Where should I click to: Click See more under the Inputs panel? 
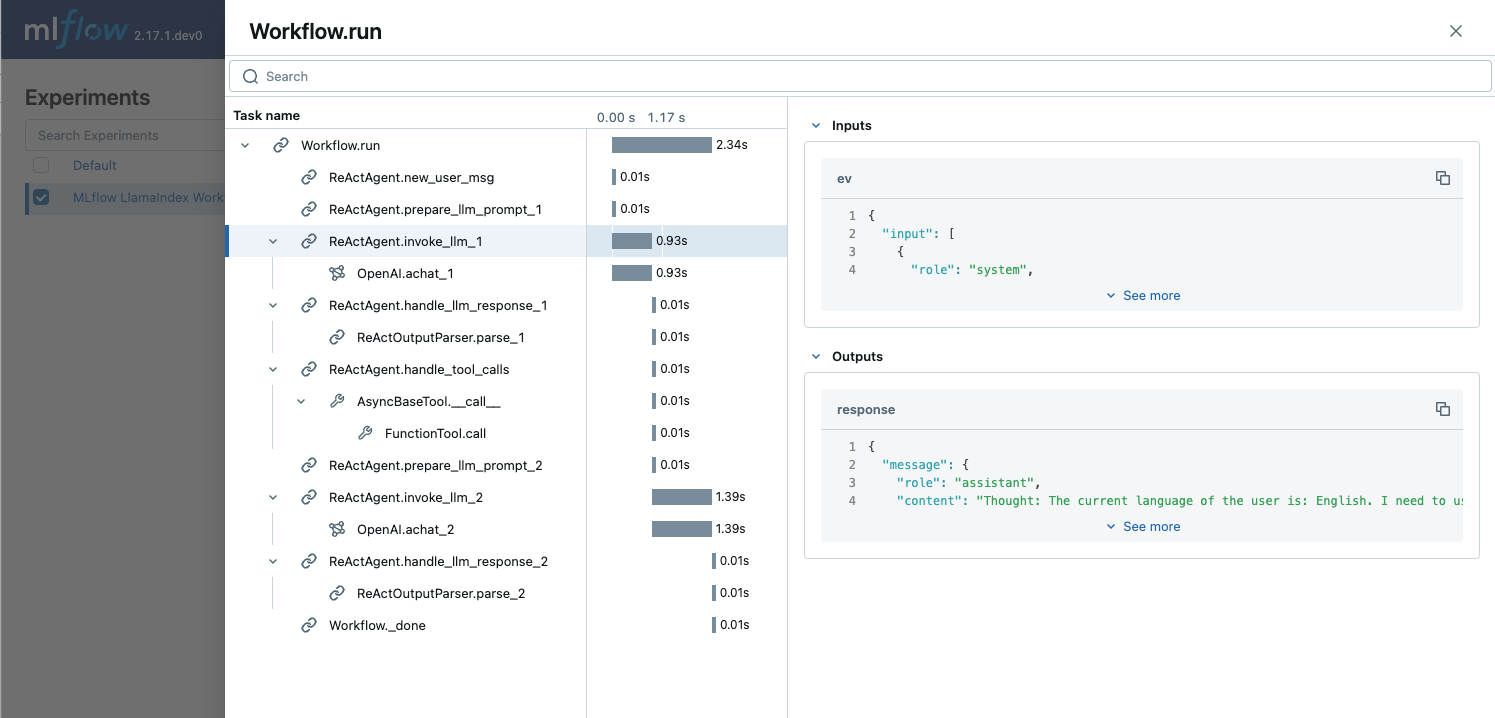(x=1143, y=295)
